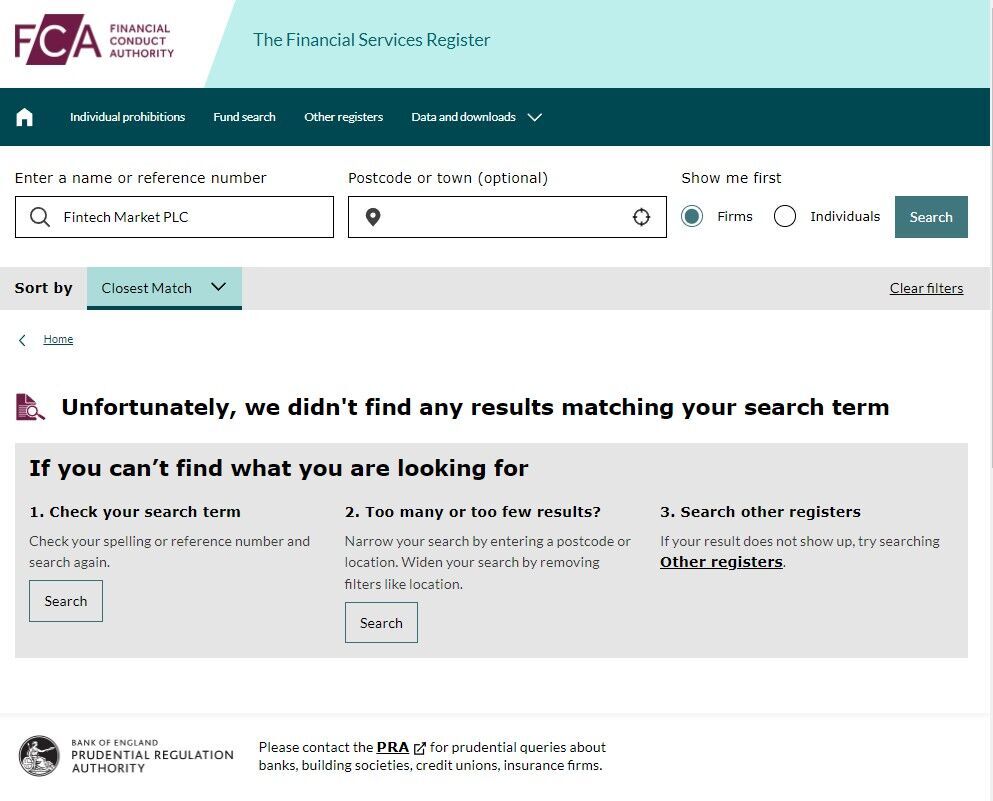Click the magnifier icon in name field

(40, 217)
